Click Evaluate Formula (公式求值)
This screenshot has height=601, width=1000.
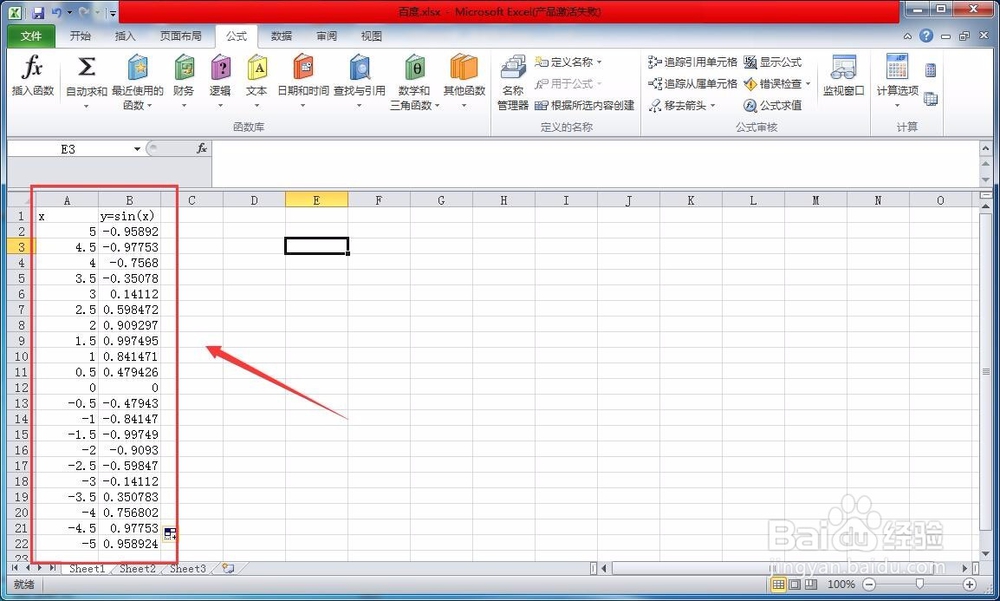tap(772, 105)
